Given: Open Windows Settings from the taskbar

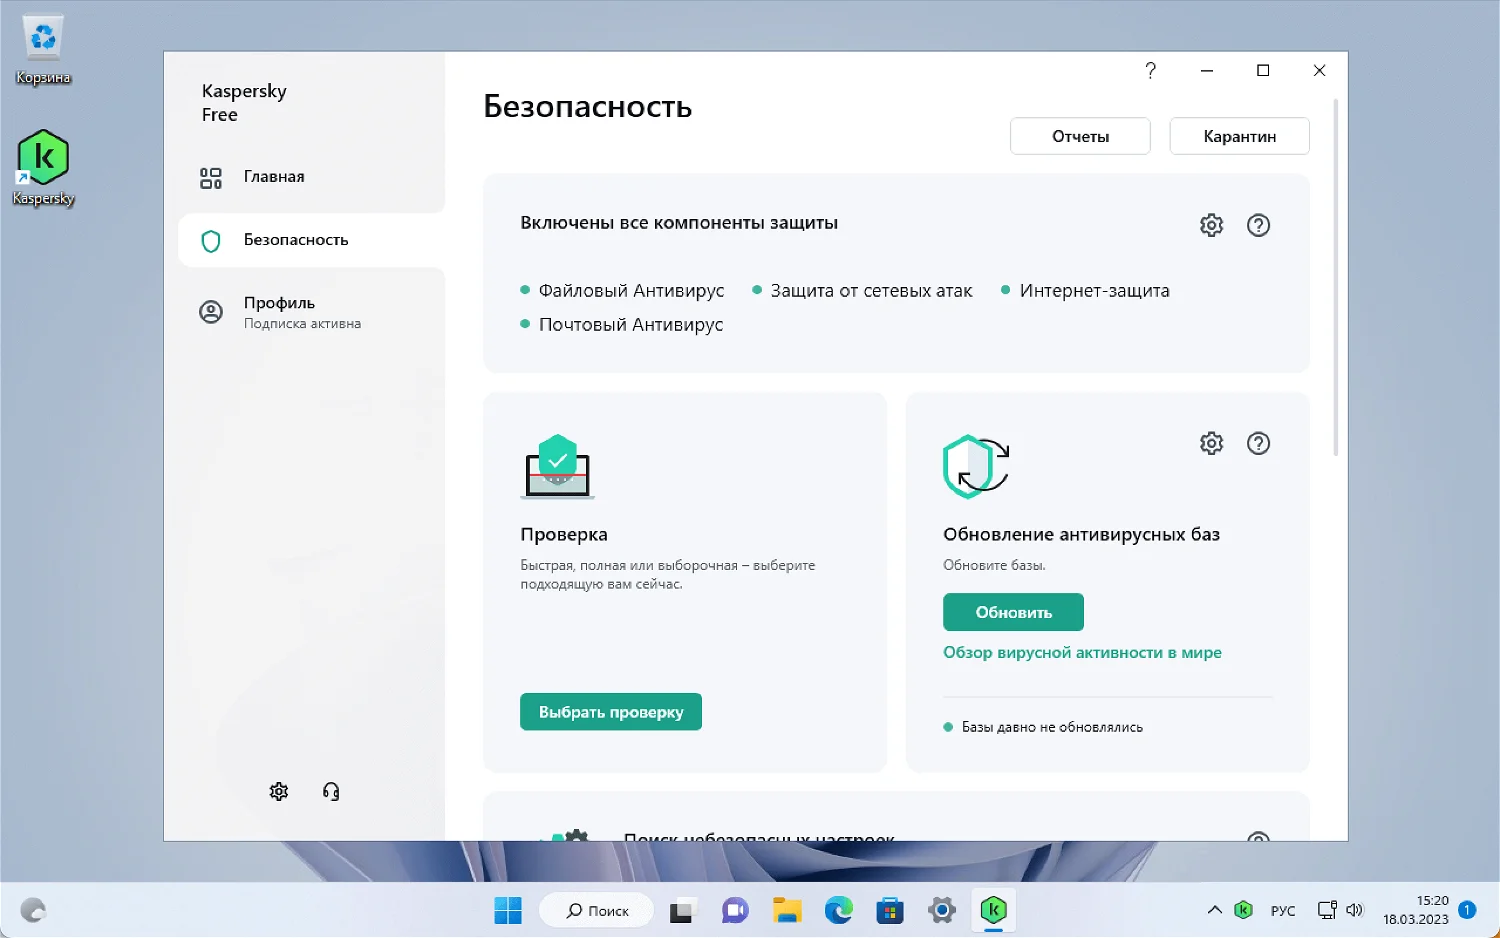Looking at the screenshot, I should tap(942, 910).
